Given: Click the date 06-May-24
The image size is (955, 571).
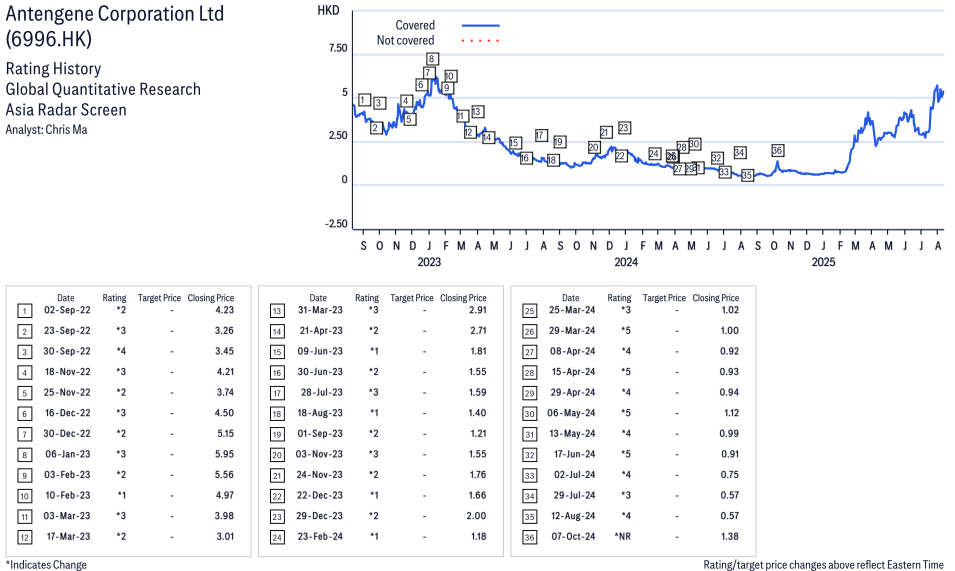Looking at the screenshot, I should click(x=571, y=413).
